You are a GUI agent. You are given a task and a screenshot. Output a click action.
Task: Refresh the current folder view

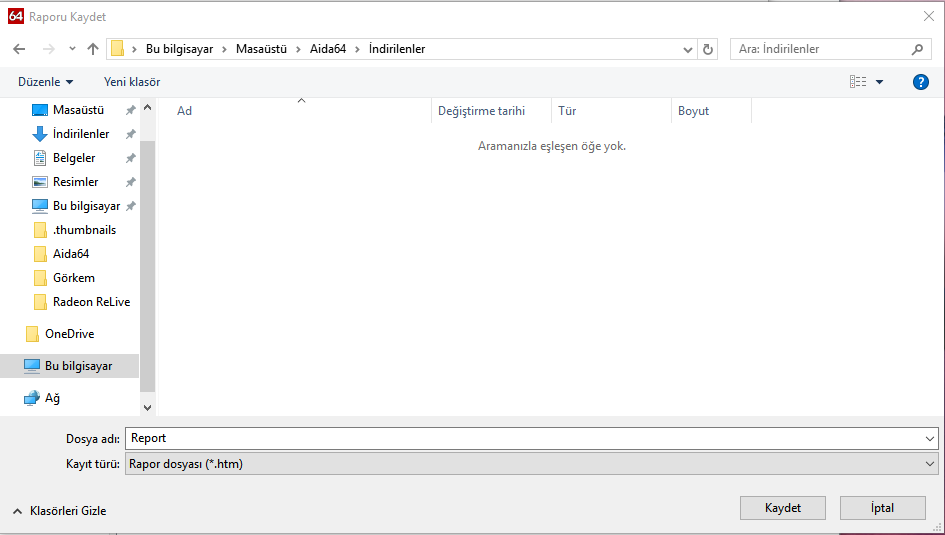[708, 49]
